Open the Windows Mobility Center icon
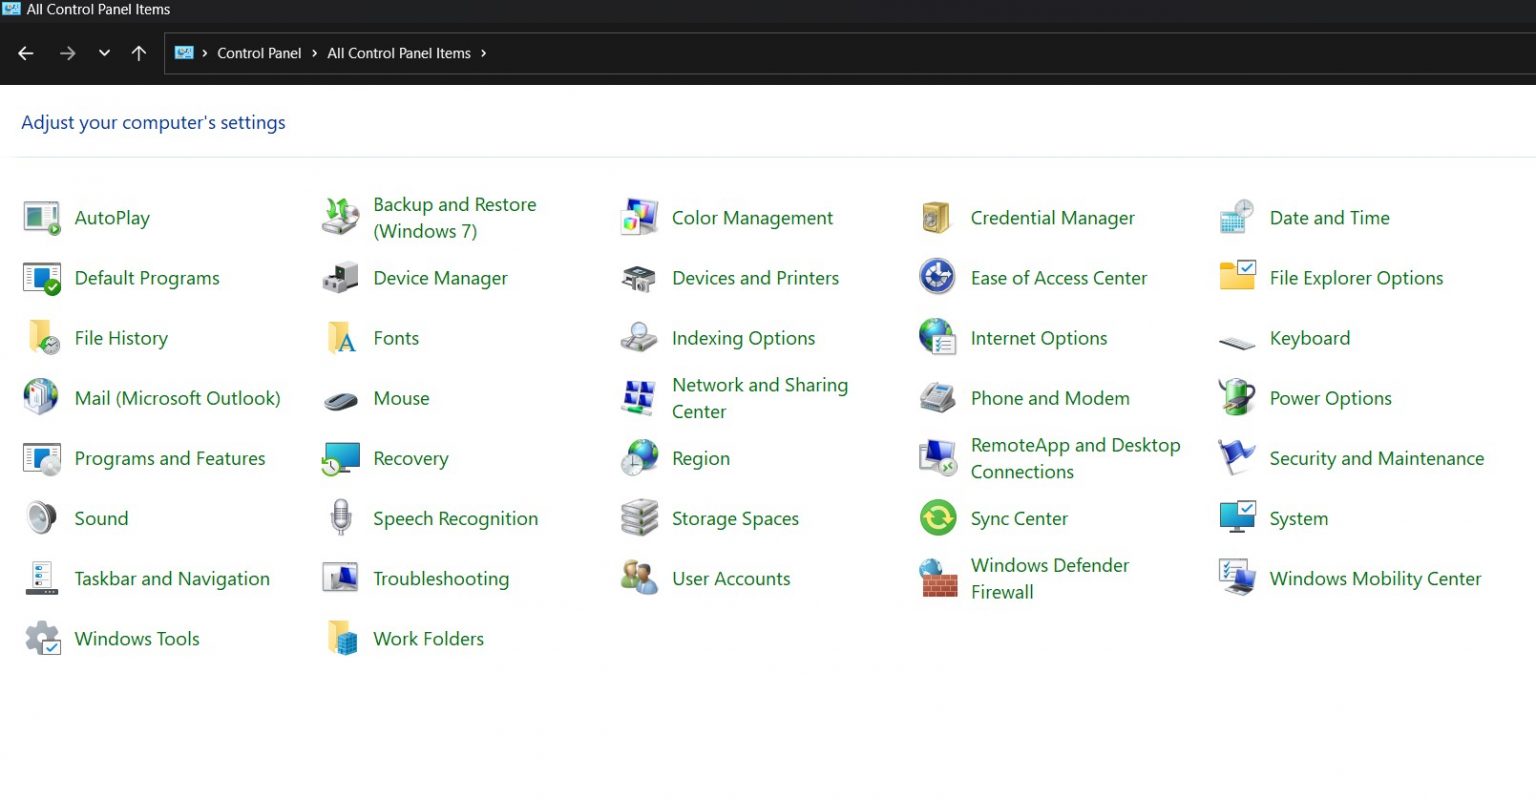Viewport: 1536px width, 800px height. coord(1237,578)
